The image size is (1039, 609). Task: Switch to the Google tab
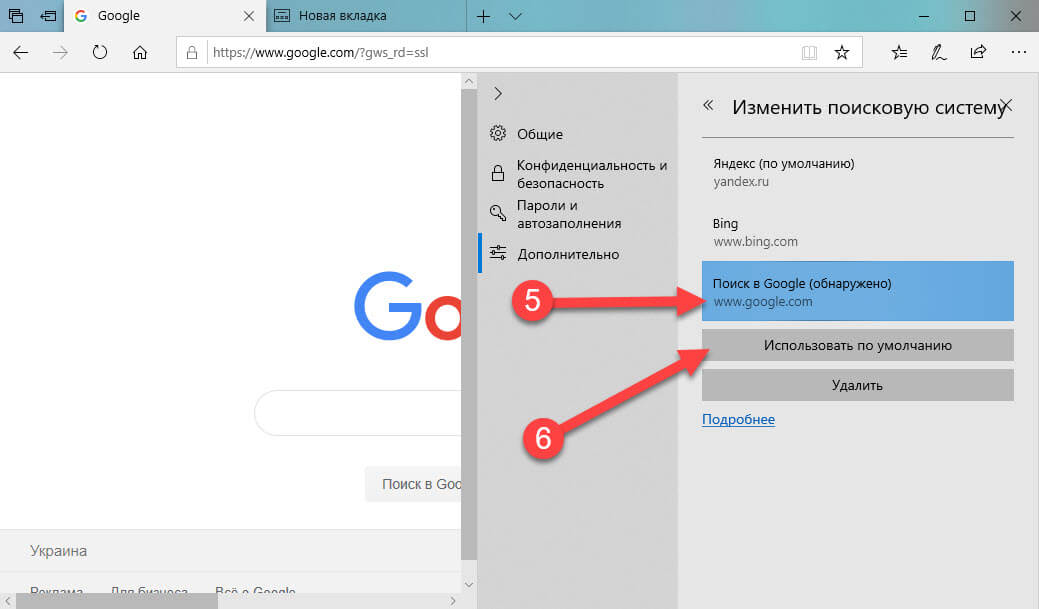(x=165, y=16)
